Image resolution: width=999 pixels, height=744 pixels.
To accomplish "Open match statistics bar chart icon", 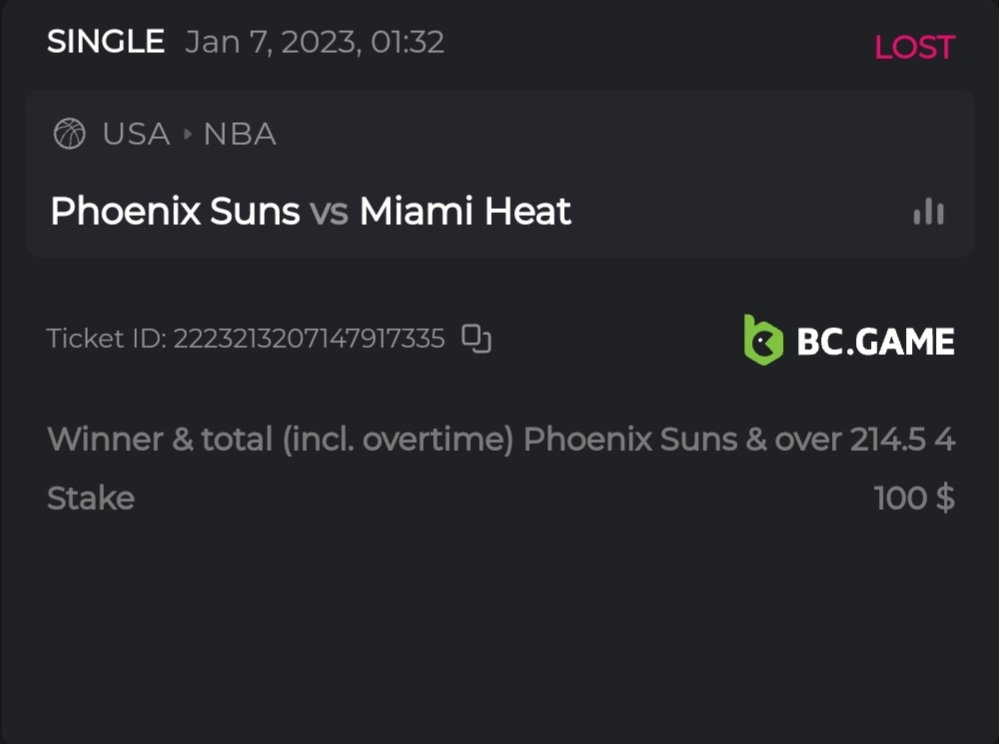I will click(929, 211).
